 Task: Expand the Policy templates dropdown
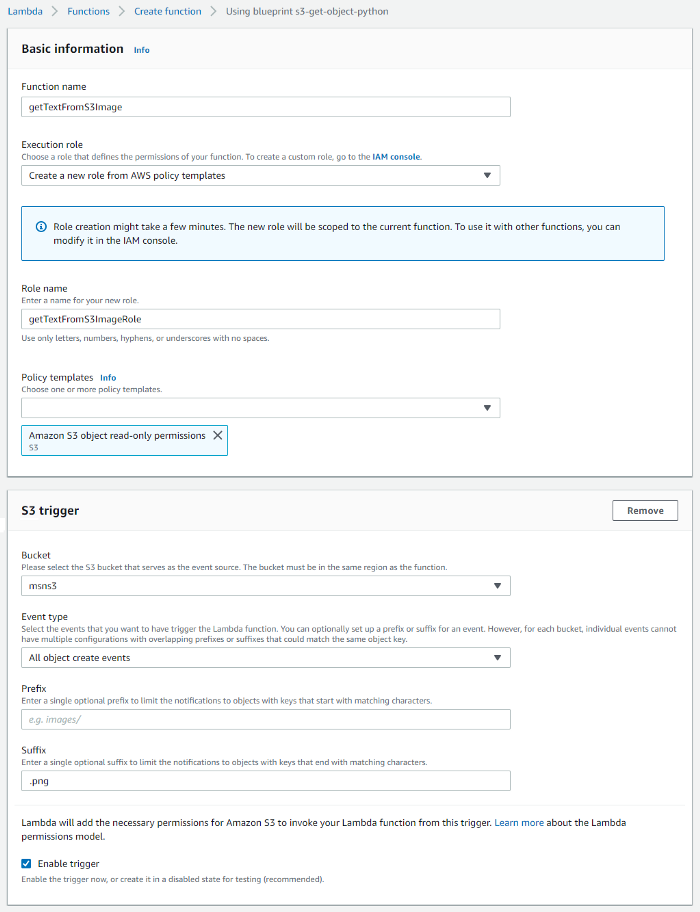click(260, 408)
